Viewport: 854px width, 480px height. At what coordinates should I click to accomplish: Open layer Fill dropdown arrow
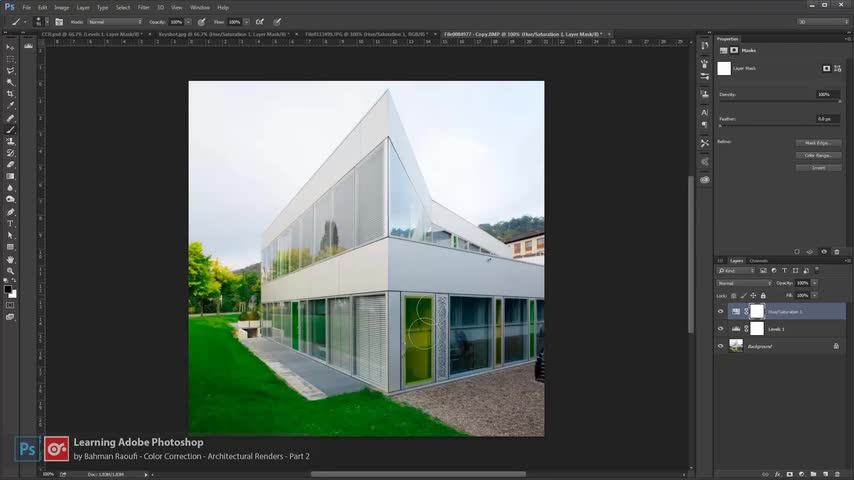tap(815, 296)
